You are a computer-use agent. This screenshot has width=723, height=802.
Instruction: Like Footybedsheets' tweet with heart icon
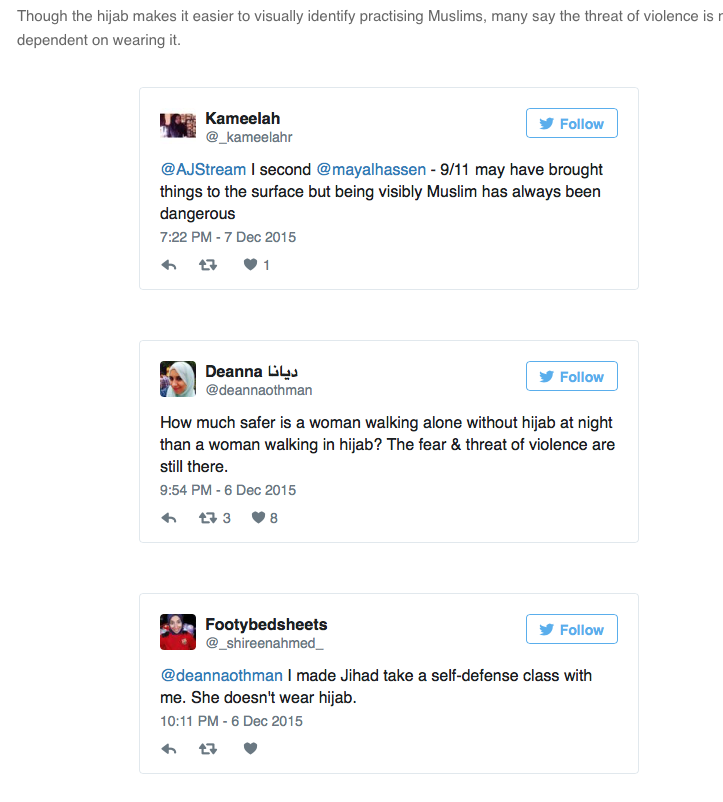pyautogui.click(x=251, y=748)
